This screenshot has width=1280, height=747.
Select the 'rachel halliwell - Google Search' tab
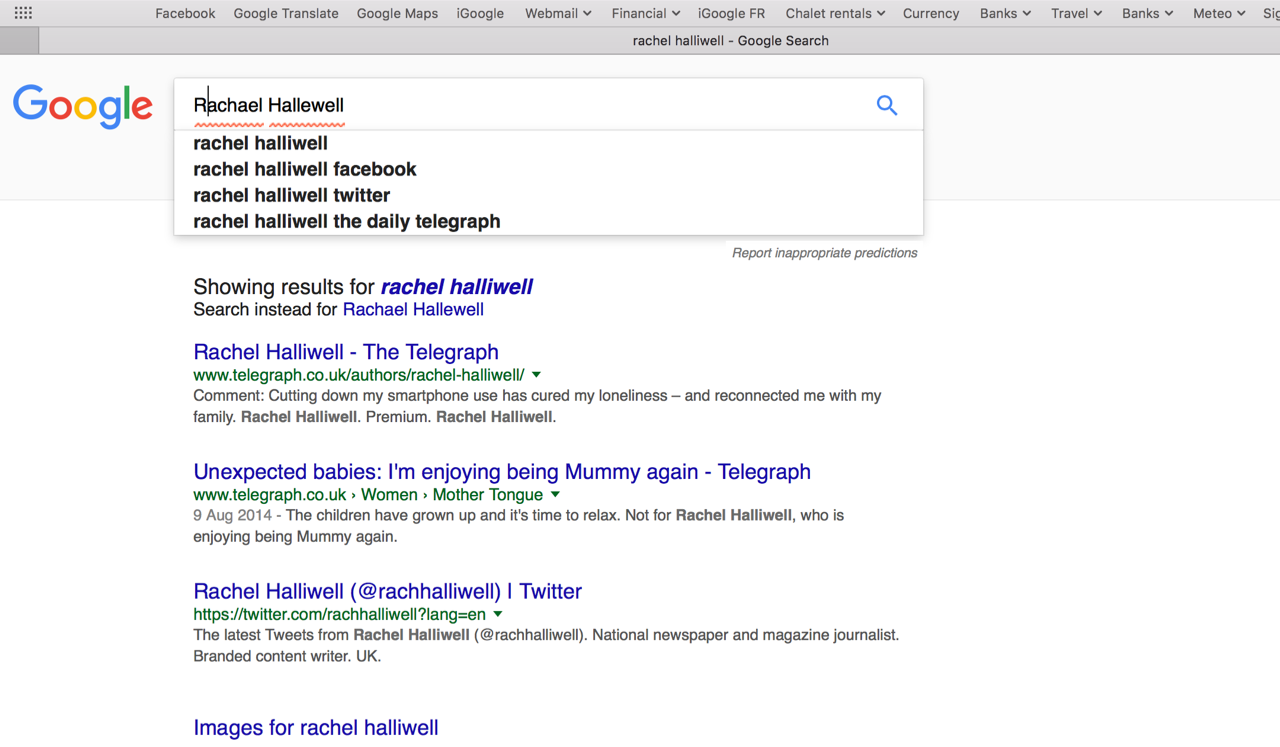[730, 41]
